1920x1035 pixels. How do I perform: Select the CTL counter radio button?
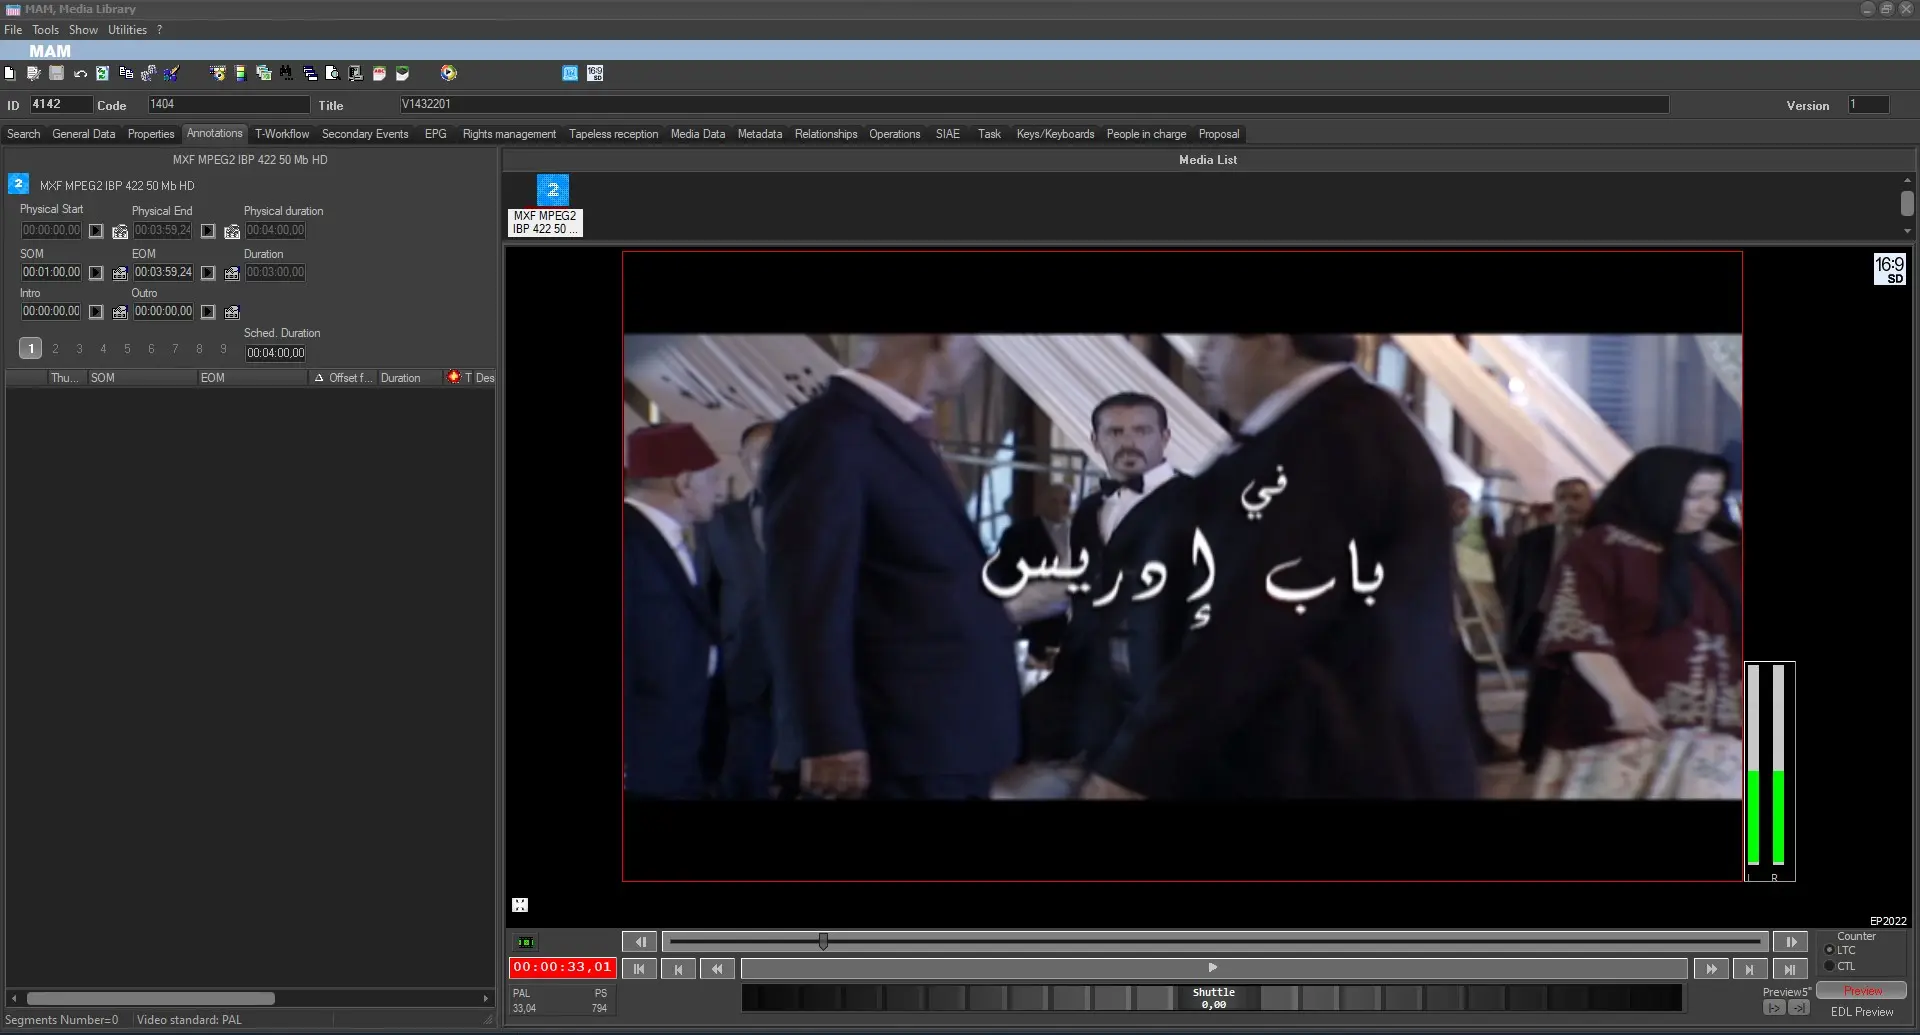click(x=1829, y=966)
